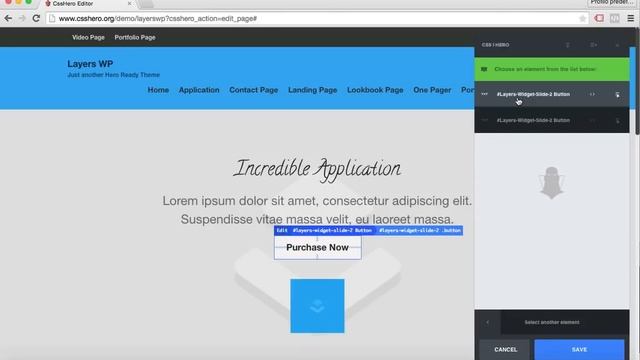The height and width of the screenshot is (360, 640).
Task: Click Select another element
Action: pos(552,322)
